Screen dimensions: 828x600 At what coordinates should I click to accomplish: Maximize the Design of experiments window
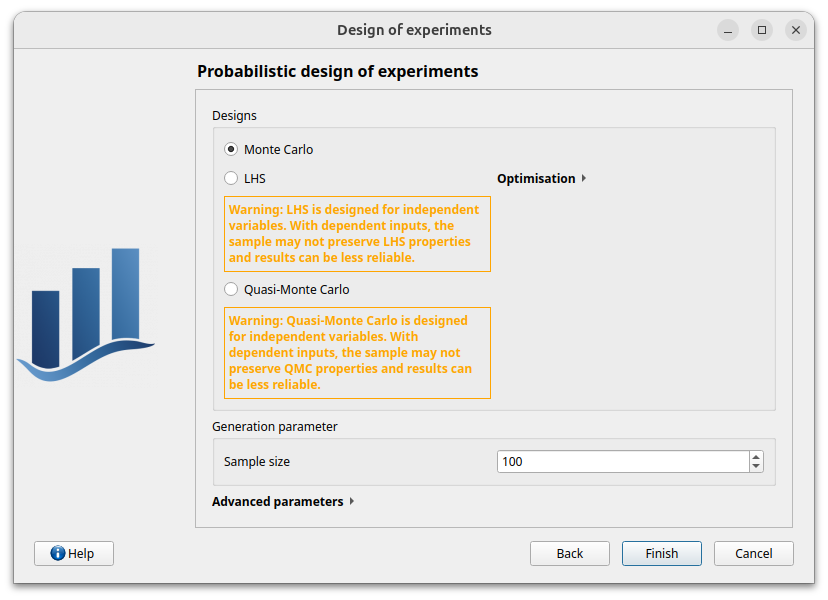point(762,30)
